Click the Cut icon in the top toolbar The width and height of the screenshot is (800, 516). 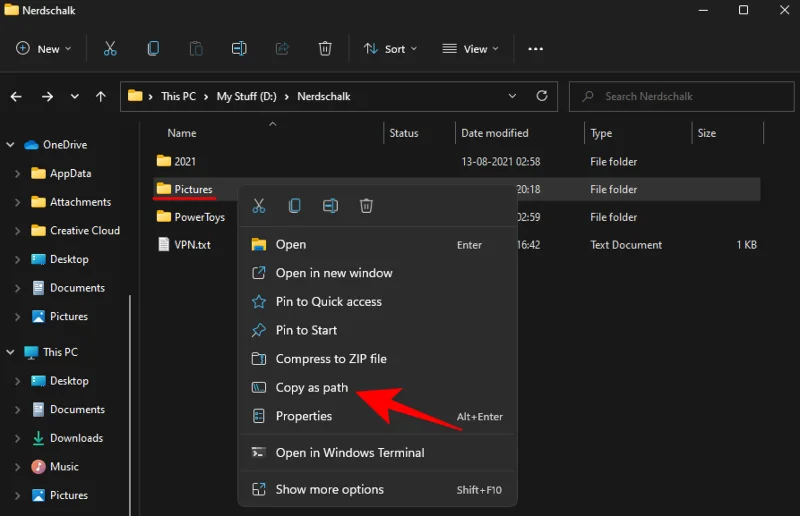tap(110, 49)
